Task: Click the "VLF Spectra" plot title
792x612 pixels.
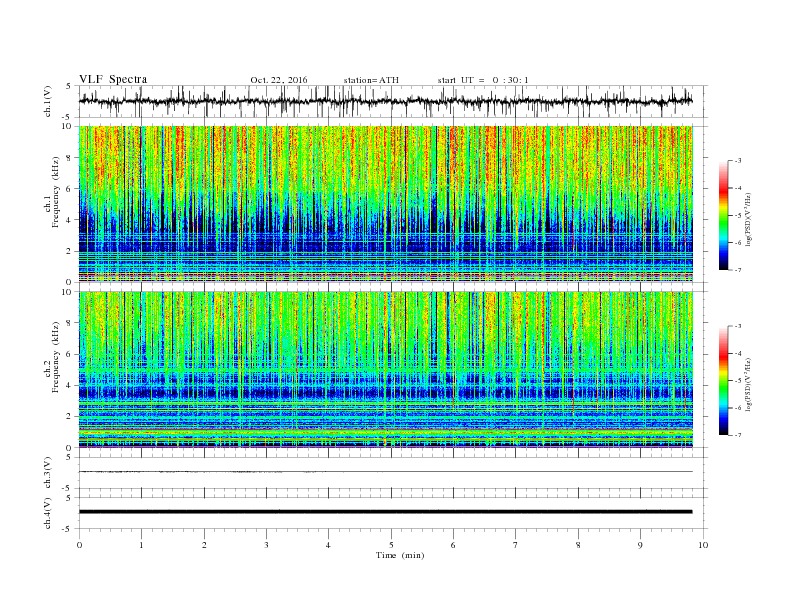Action: pyautogui.click(x=113, y=79)
